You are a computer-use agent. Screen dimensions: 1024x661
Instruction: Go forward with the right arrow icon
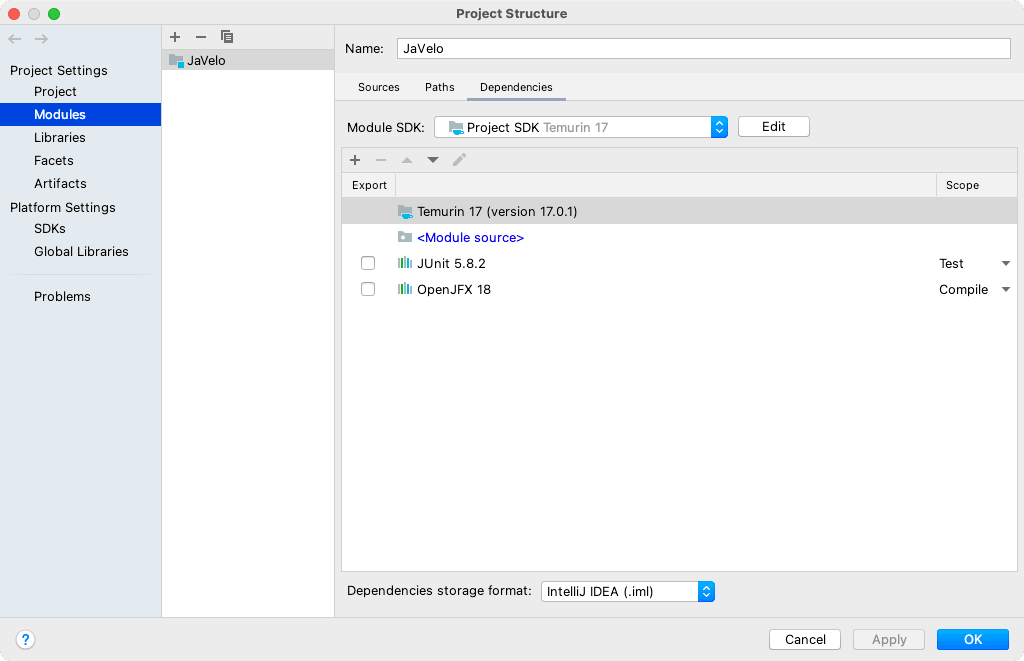click(41, 39)
